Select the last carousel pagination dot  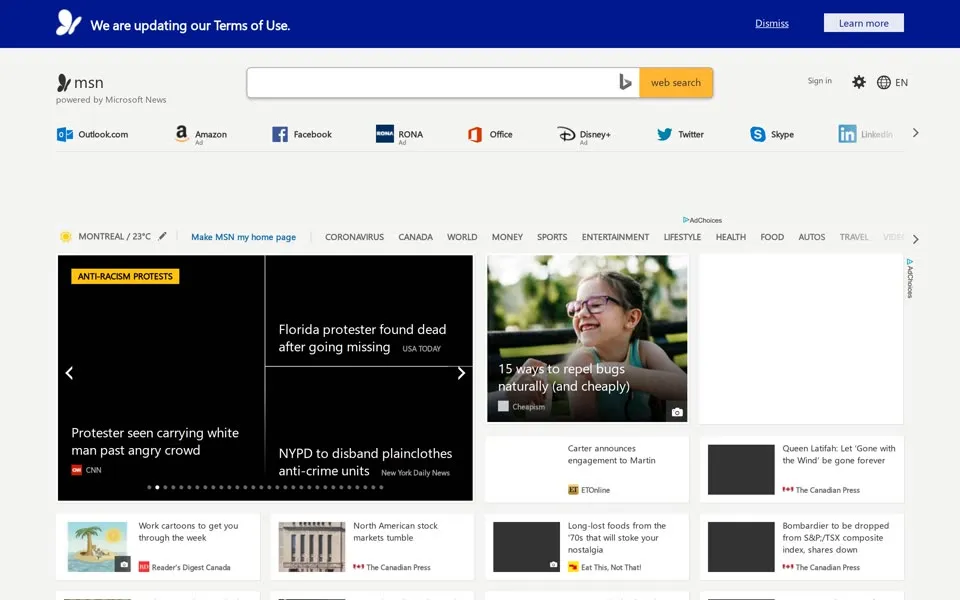381,487
